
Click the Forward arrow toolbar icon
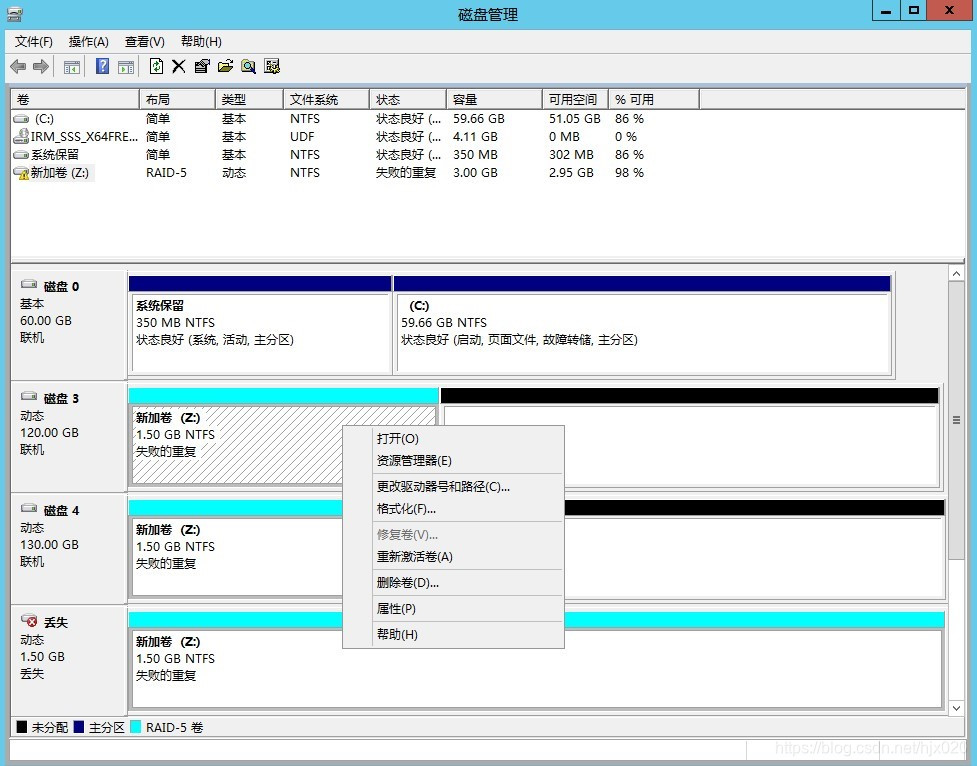41,66
